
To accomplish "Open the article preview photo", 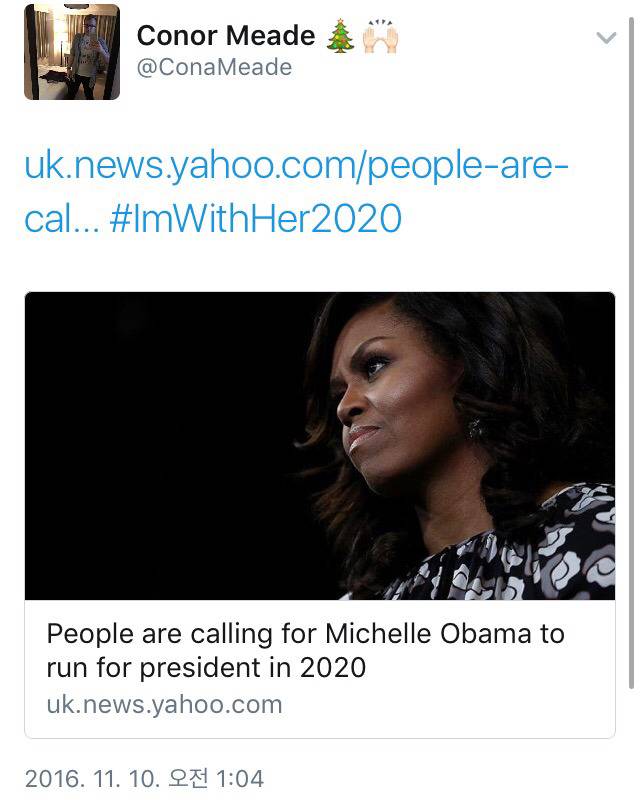I will click(x=319, y=445).
